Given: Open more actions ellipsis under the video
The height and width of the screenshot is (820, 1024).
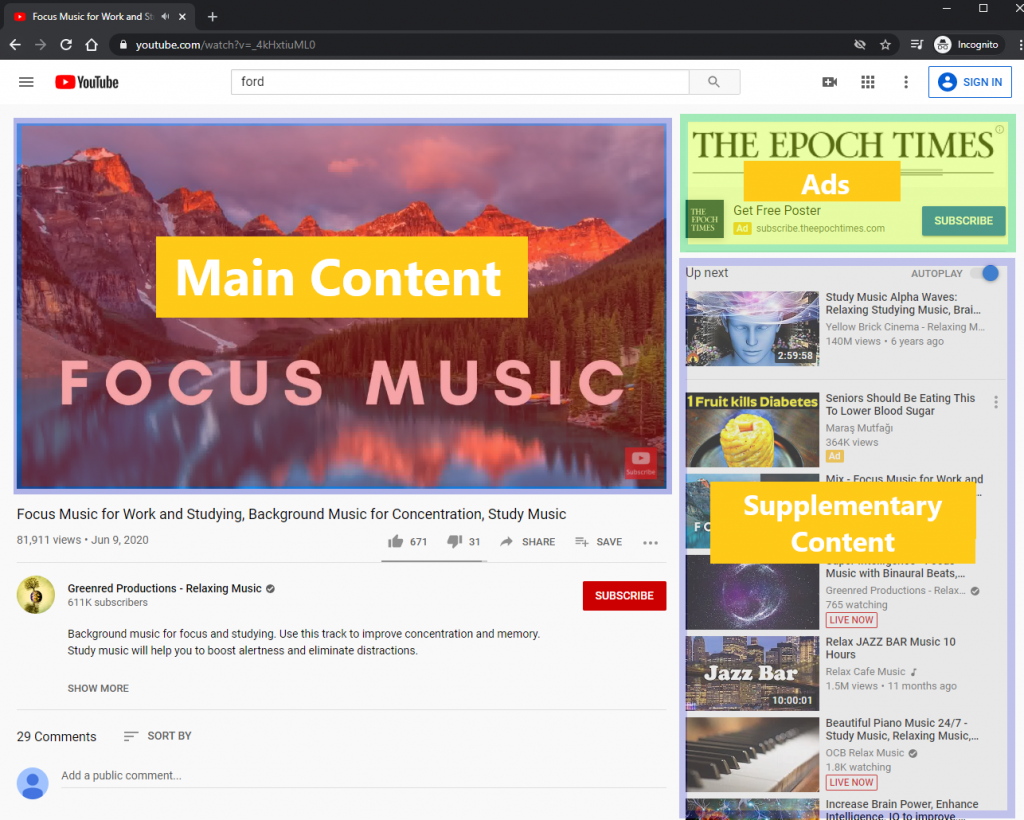Looking at the screenshot, I should click(x=650, y=543).
